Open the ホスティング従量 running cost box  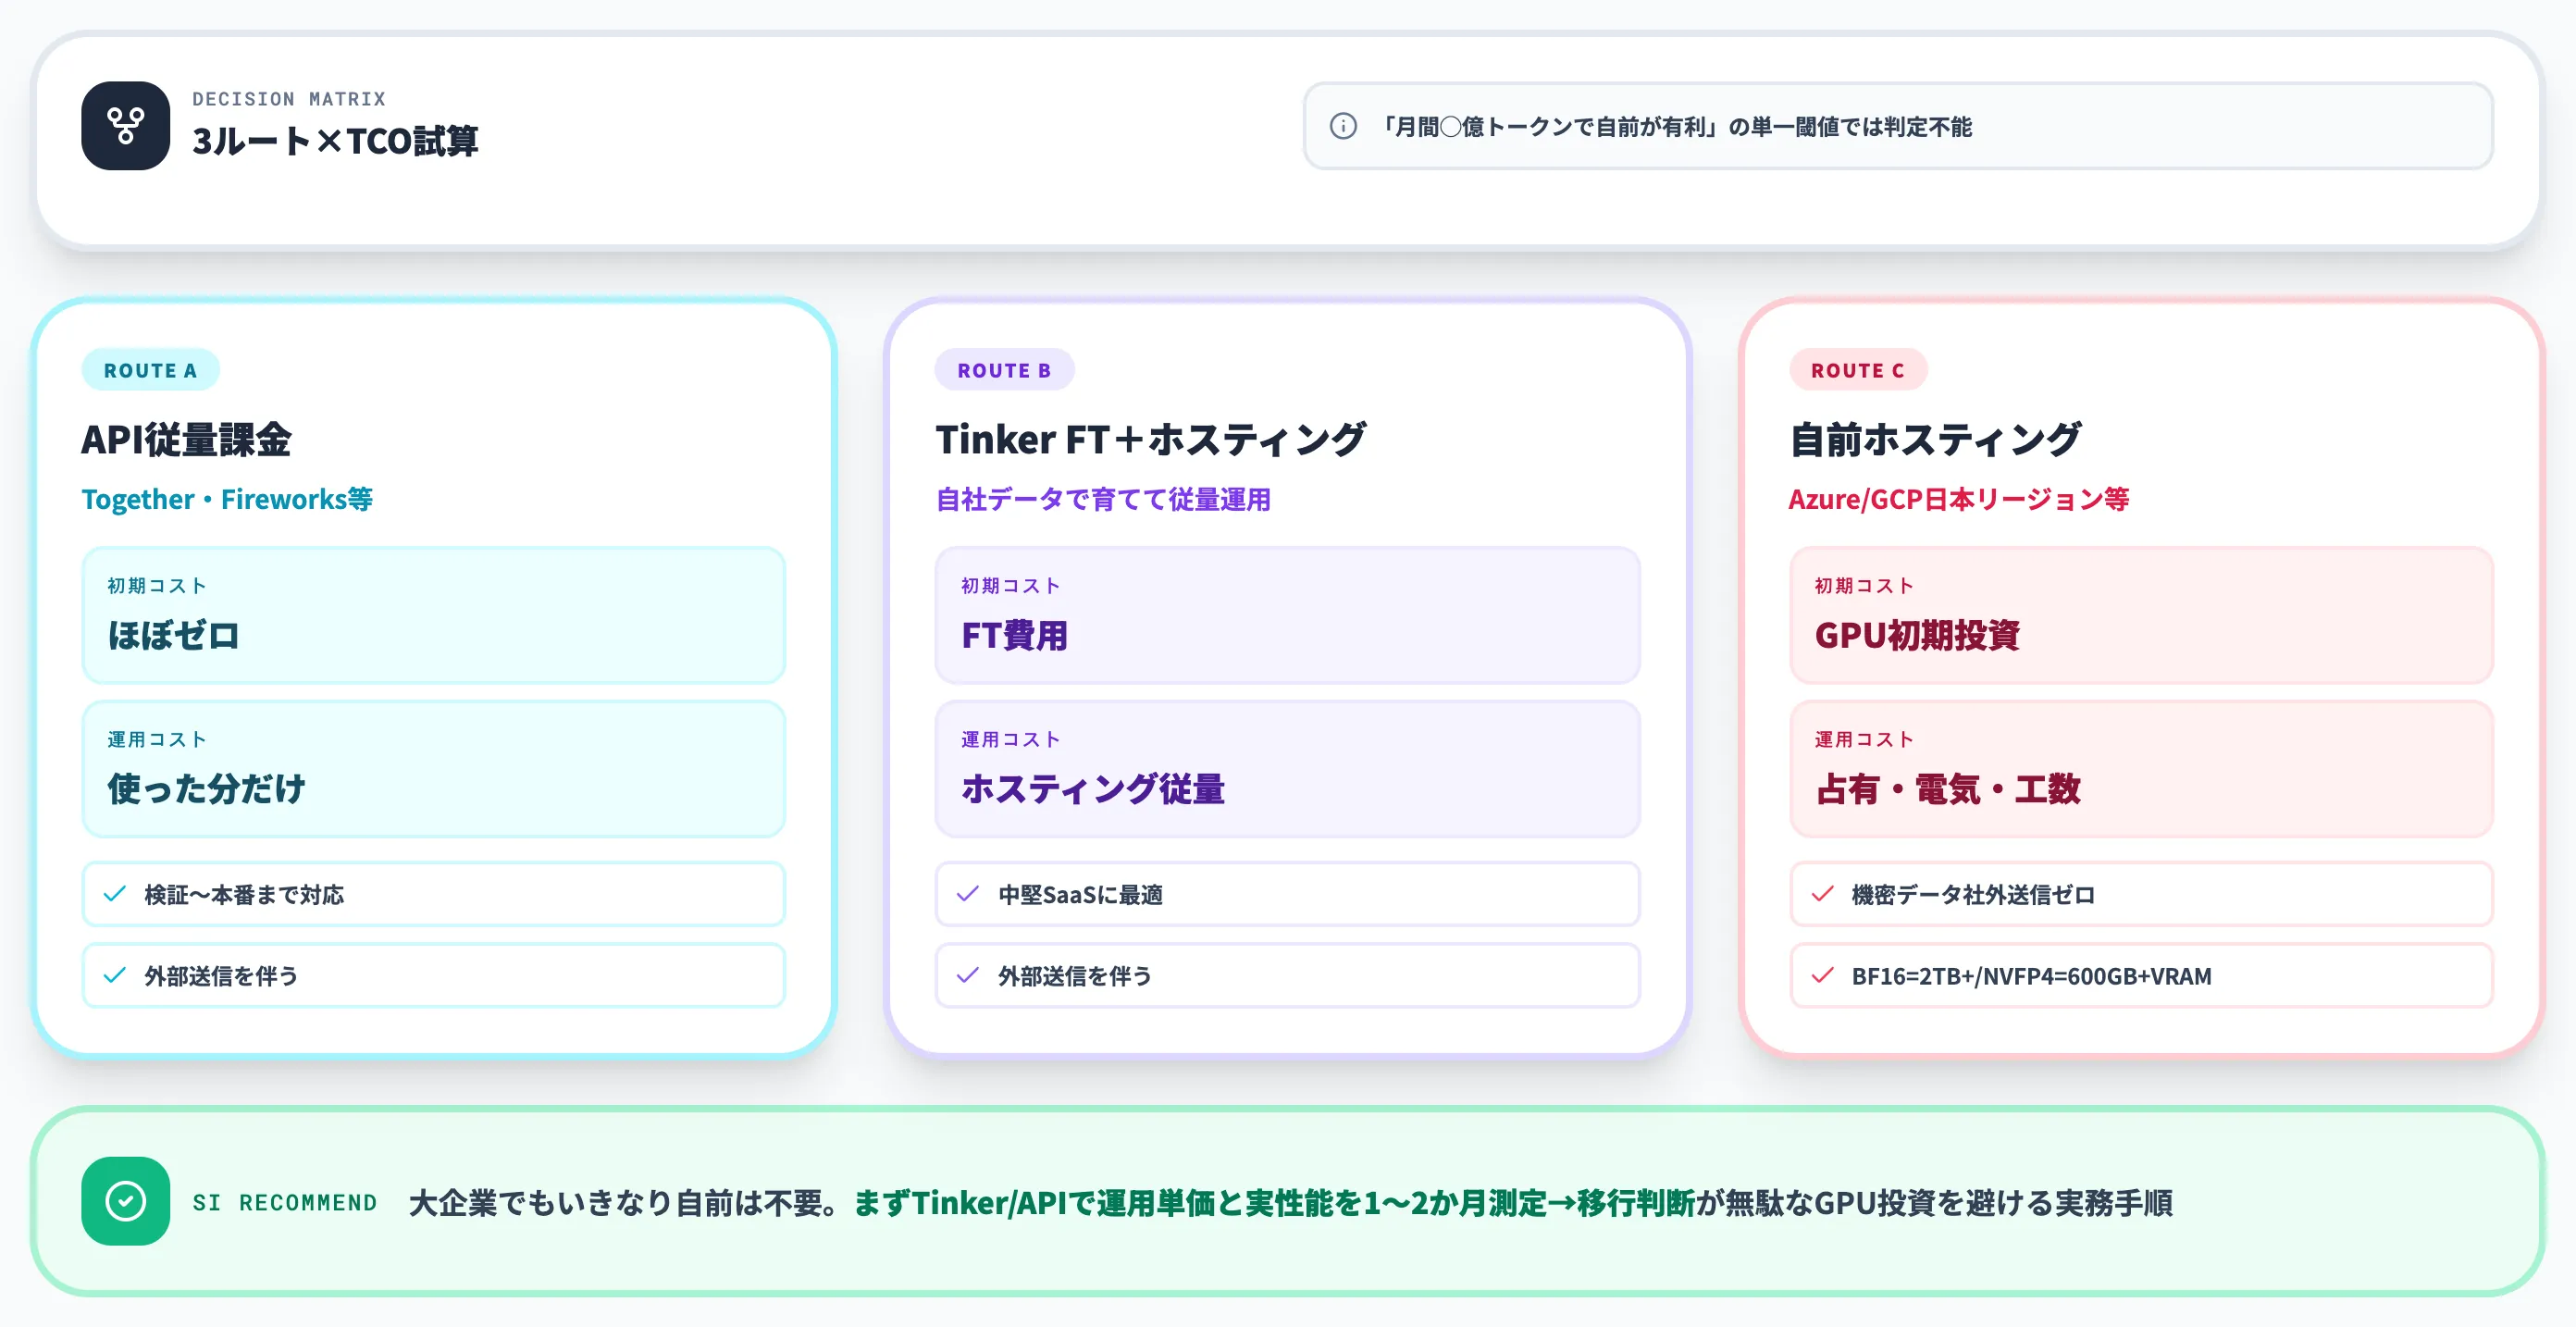[x=1287, y=769]
